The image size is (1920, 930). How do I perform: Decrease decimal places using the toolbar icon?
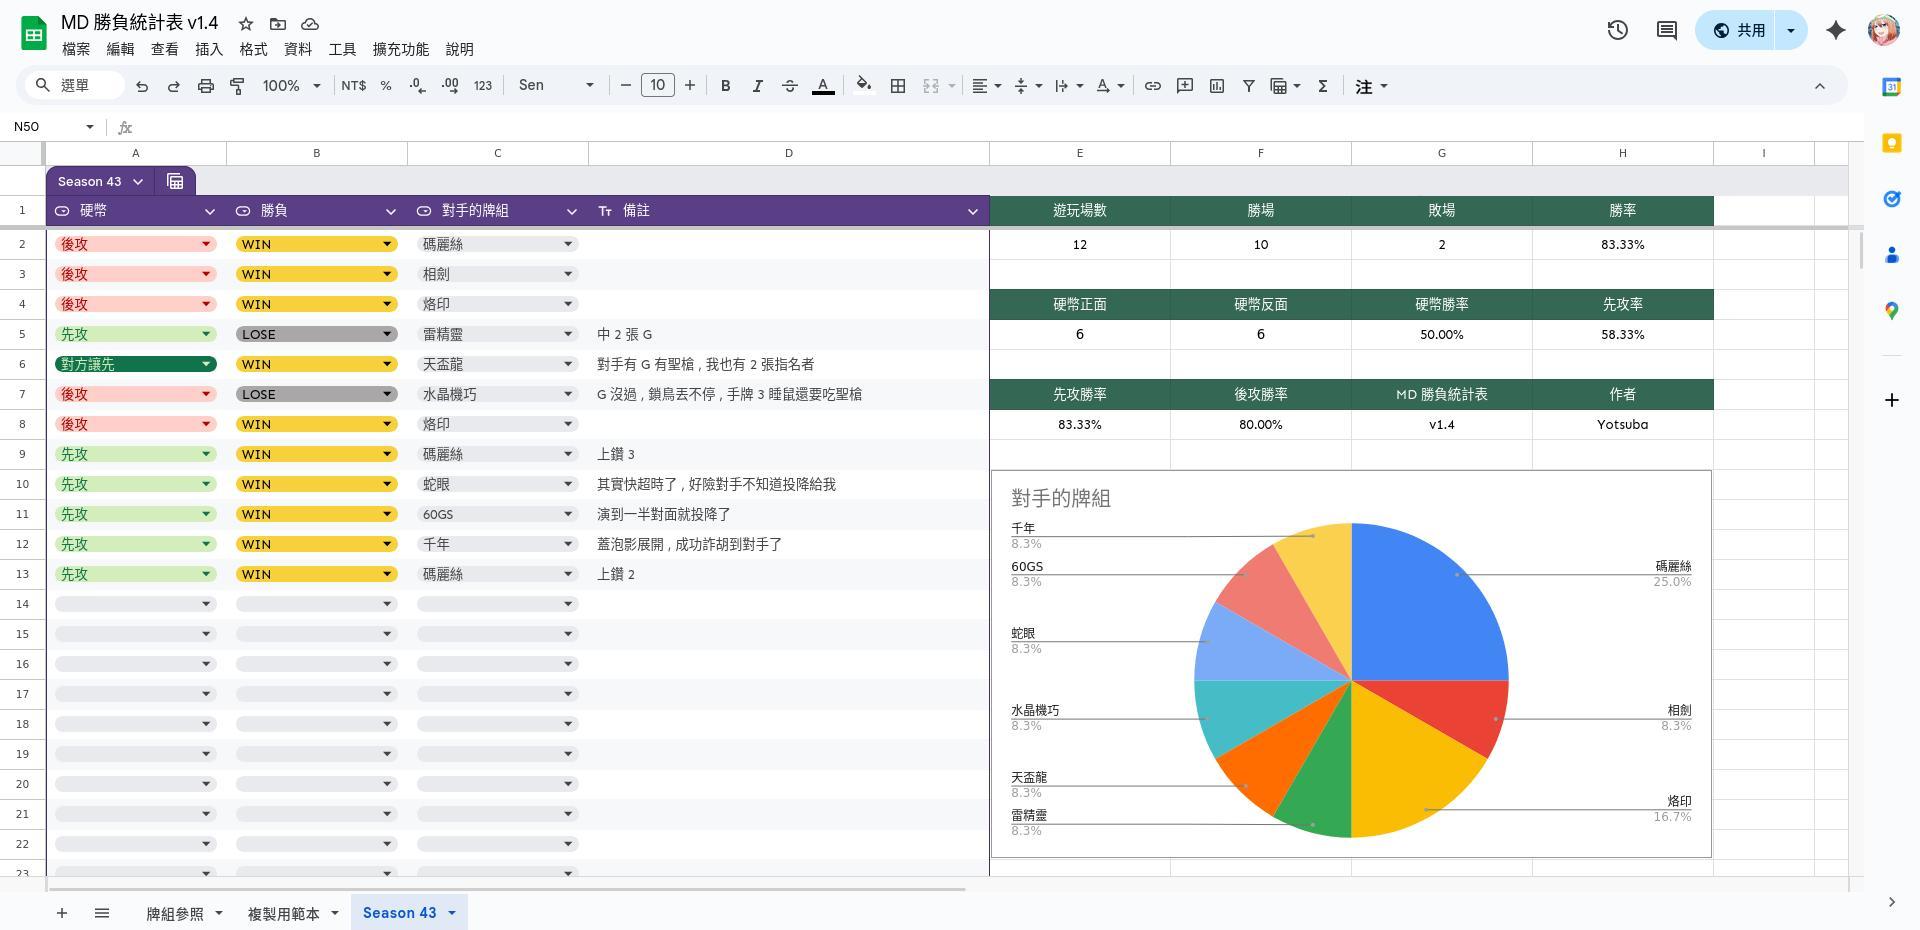[x=417, y=86]
